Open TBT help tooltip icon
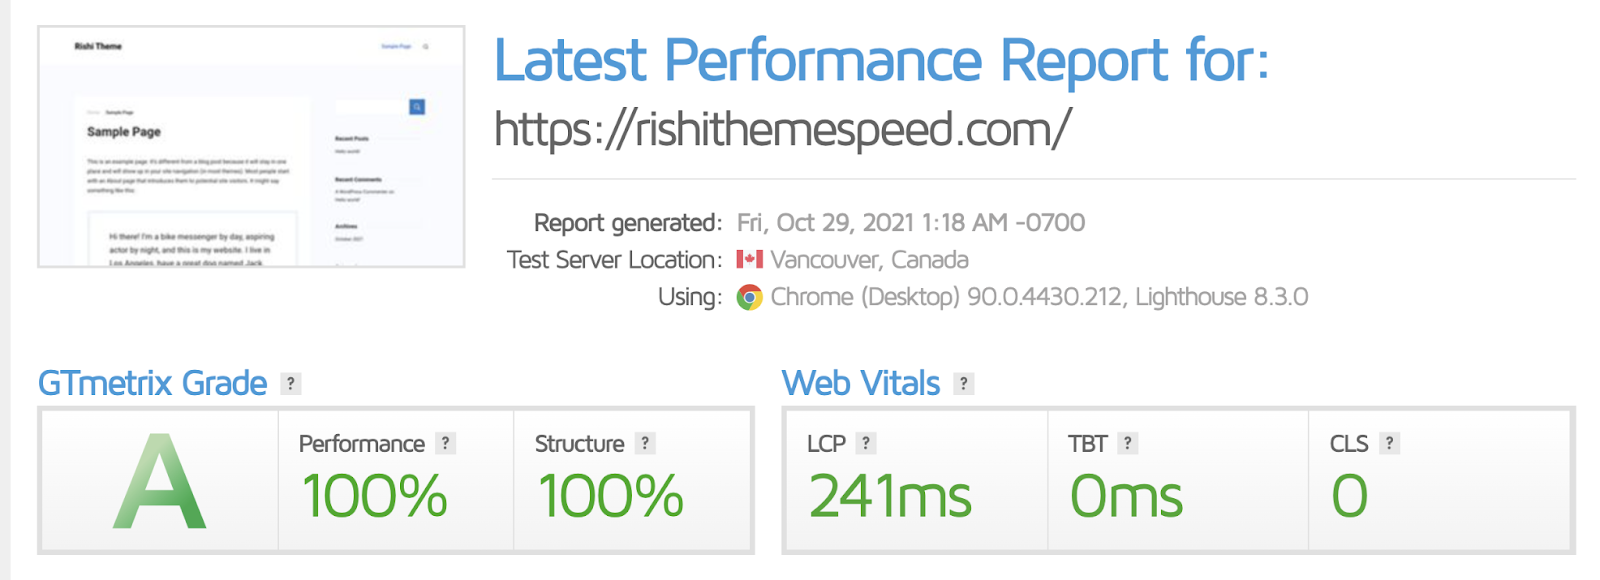 point(1128,443)
